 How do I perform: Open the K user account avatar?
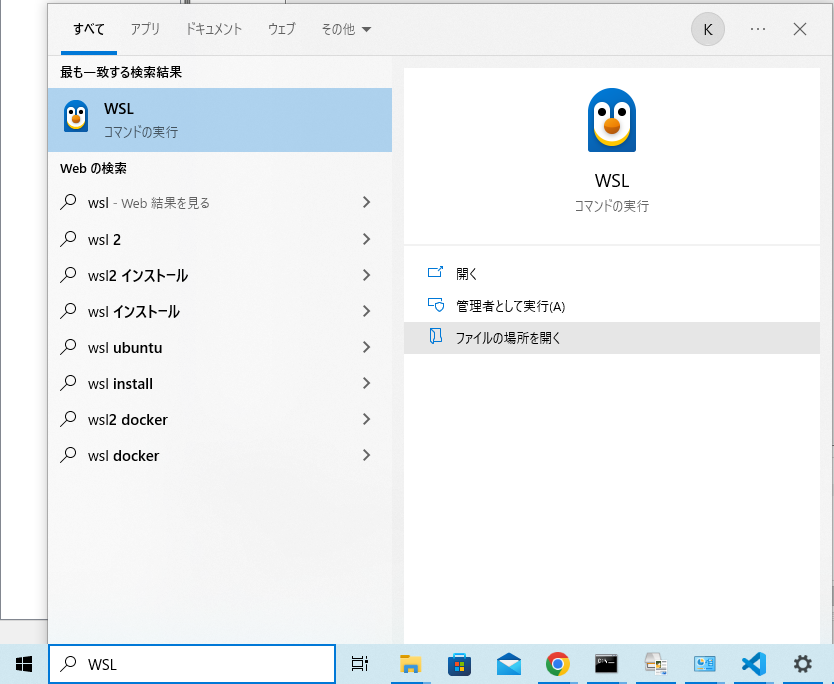[707, 29]
